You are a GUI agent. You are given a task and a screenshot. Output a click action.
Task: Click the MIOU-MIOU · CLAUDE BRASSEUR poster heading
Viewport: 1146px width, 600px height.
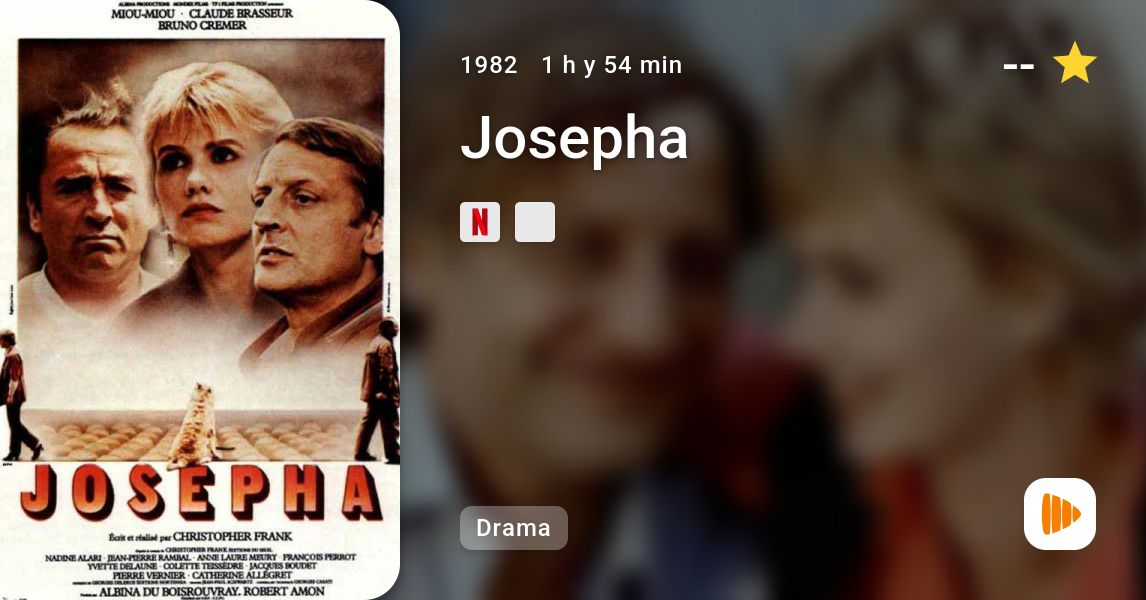[202, 13]
